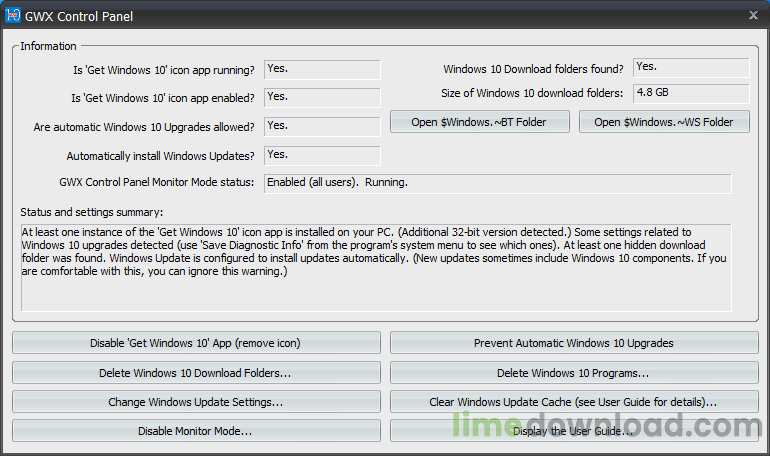Click 'Windows 10 Download folders found?' label
The height and width of the screenshot is (456, 770).
click(x=533, y=69)
